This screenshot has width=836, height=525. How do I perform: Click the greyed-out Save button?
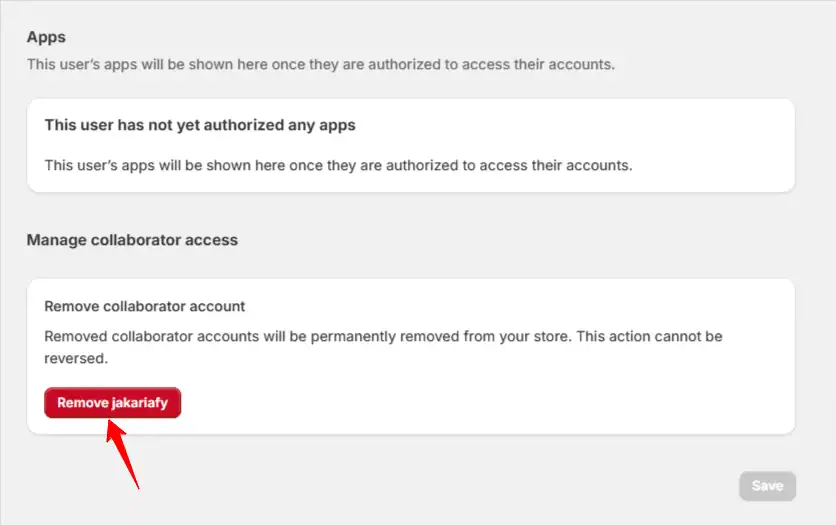click(x=767, y=486)
